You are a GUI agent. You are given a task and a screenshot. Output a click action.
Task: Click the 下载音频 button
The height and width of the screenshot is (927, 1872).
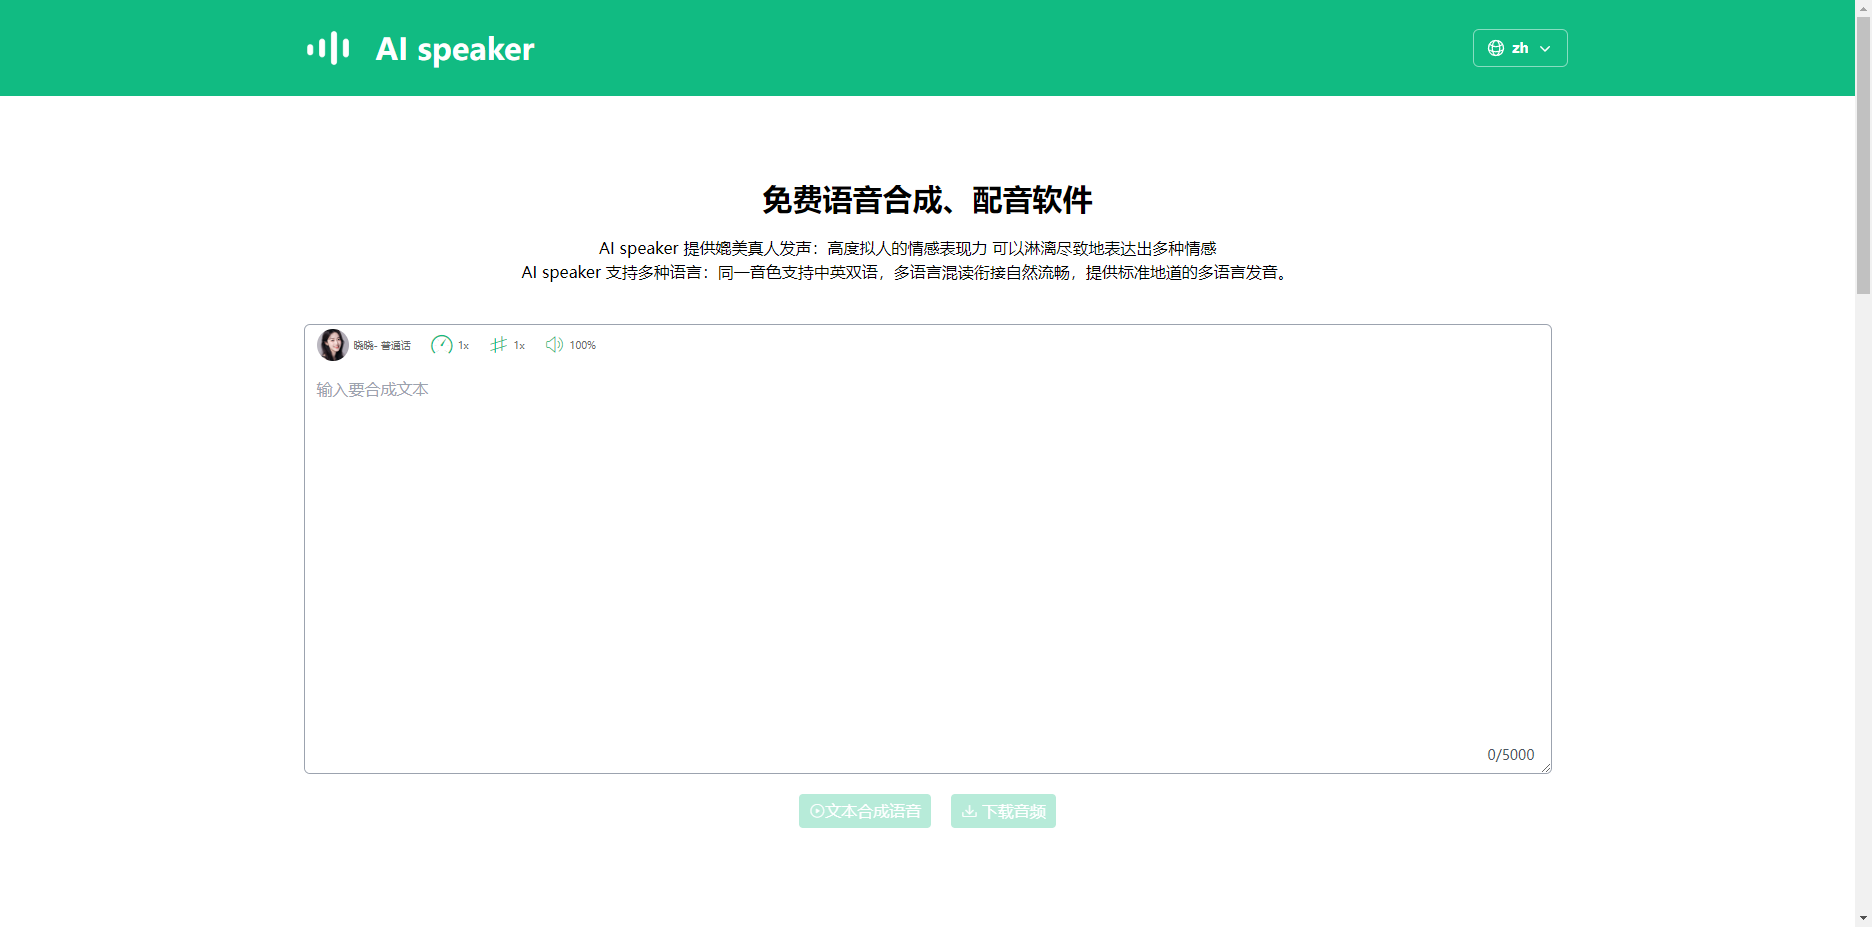point(1003,811)
